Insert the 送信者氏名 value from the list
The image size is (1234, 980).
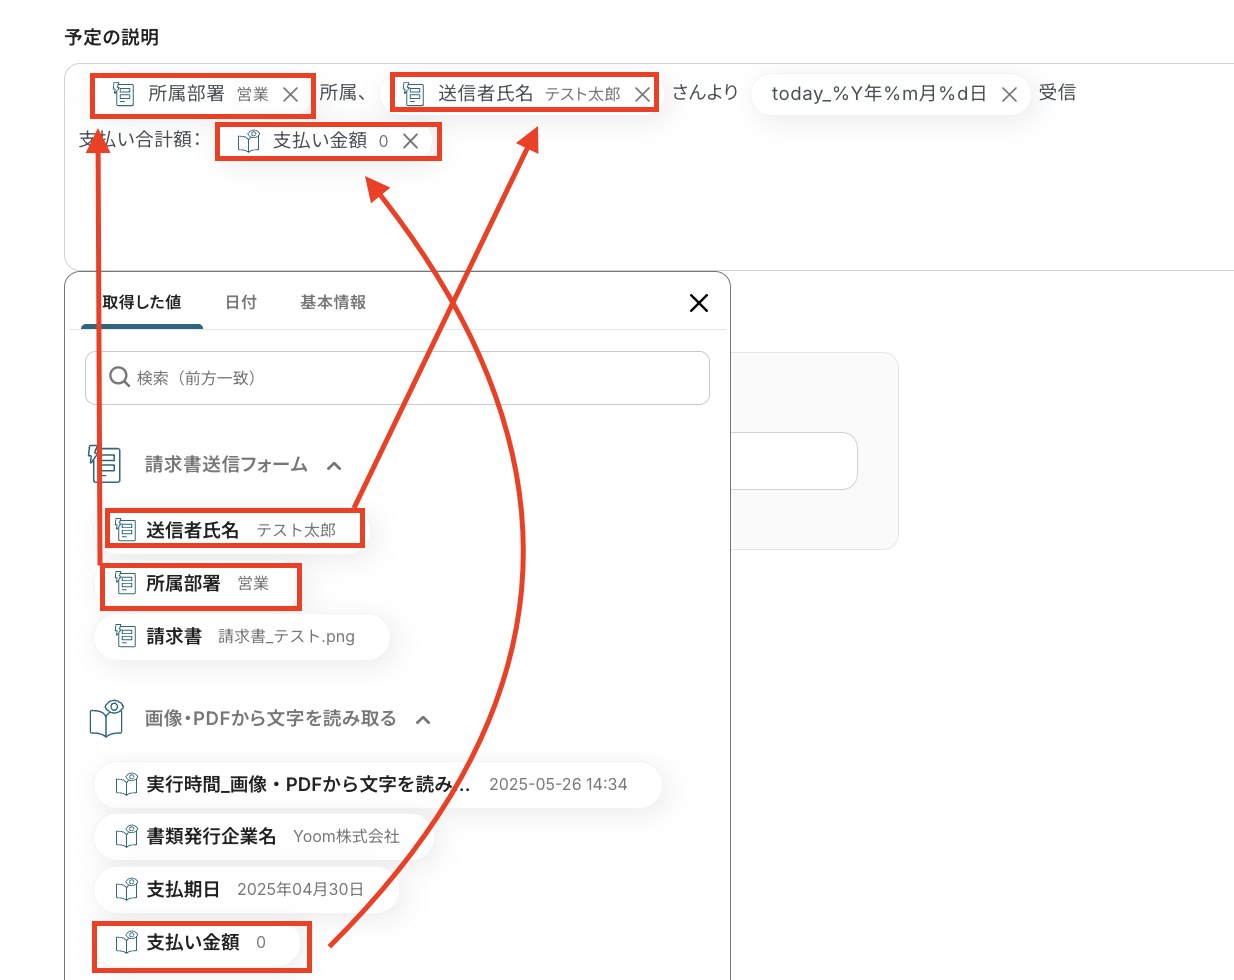(229, 530)
